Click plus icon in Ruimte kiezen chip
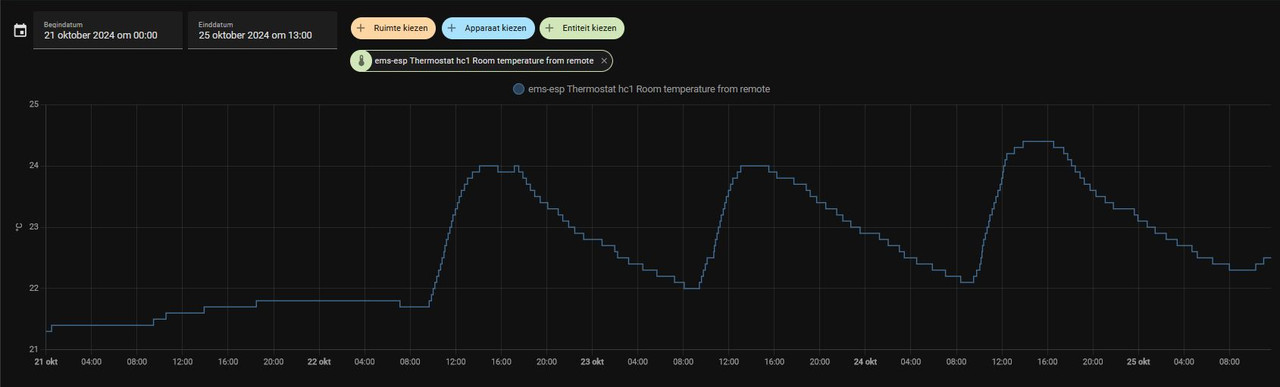 361,28
